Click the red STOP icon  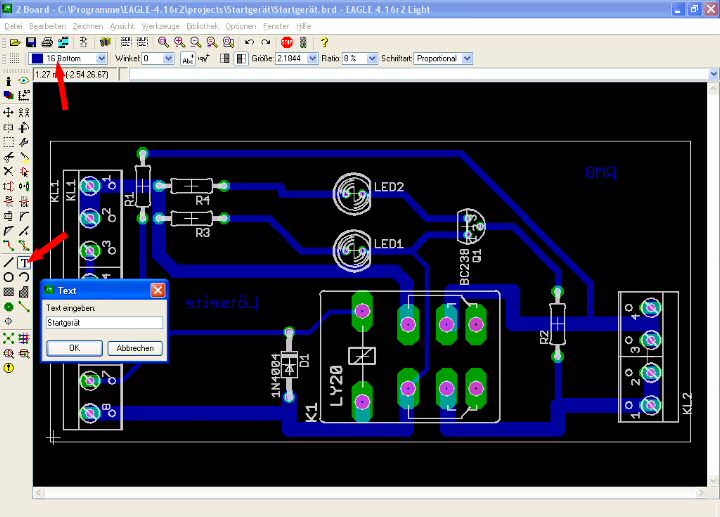click(287, 42)
